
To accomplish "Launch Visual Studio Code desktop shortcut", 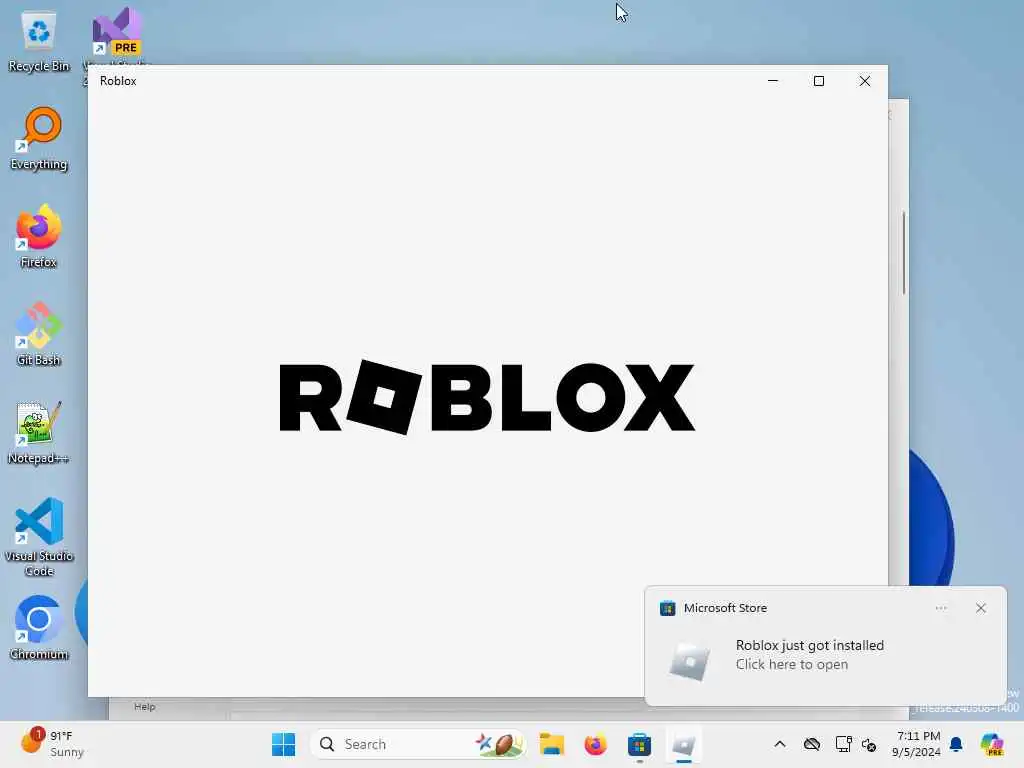I will point(39,537).
